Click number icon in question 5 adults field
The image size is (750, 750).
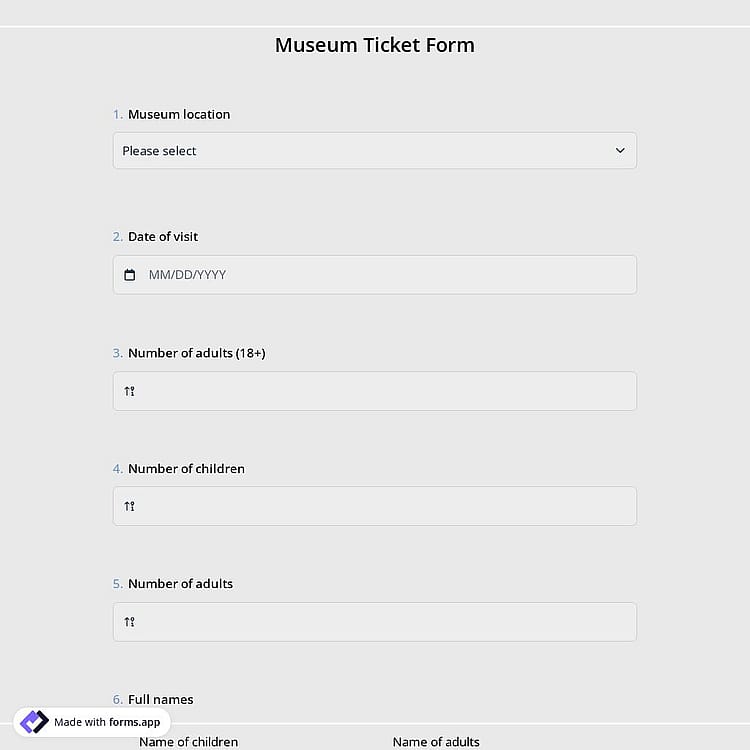coord(130,622)
